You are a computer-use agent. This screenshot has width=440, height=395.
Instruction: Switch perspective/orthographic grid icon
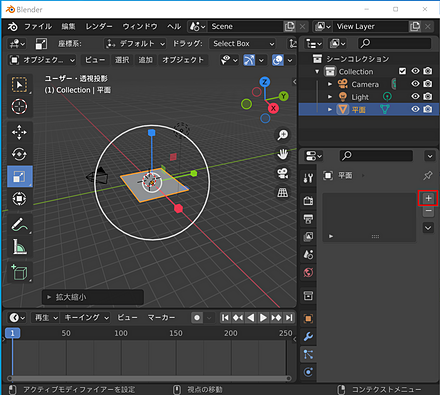tap(283, 192)
